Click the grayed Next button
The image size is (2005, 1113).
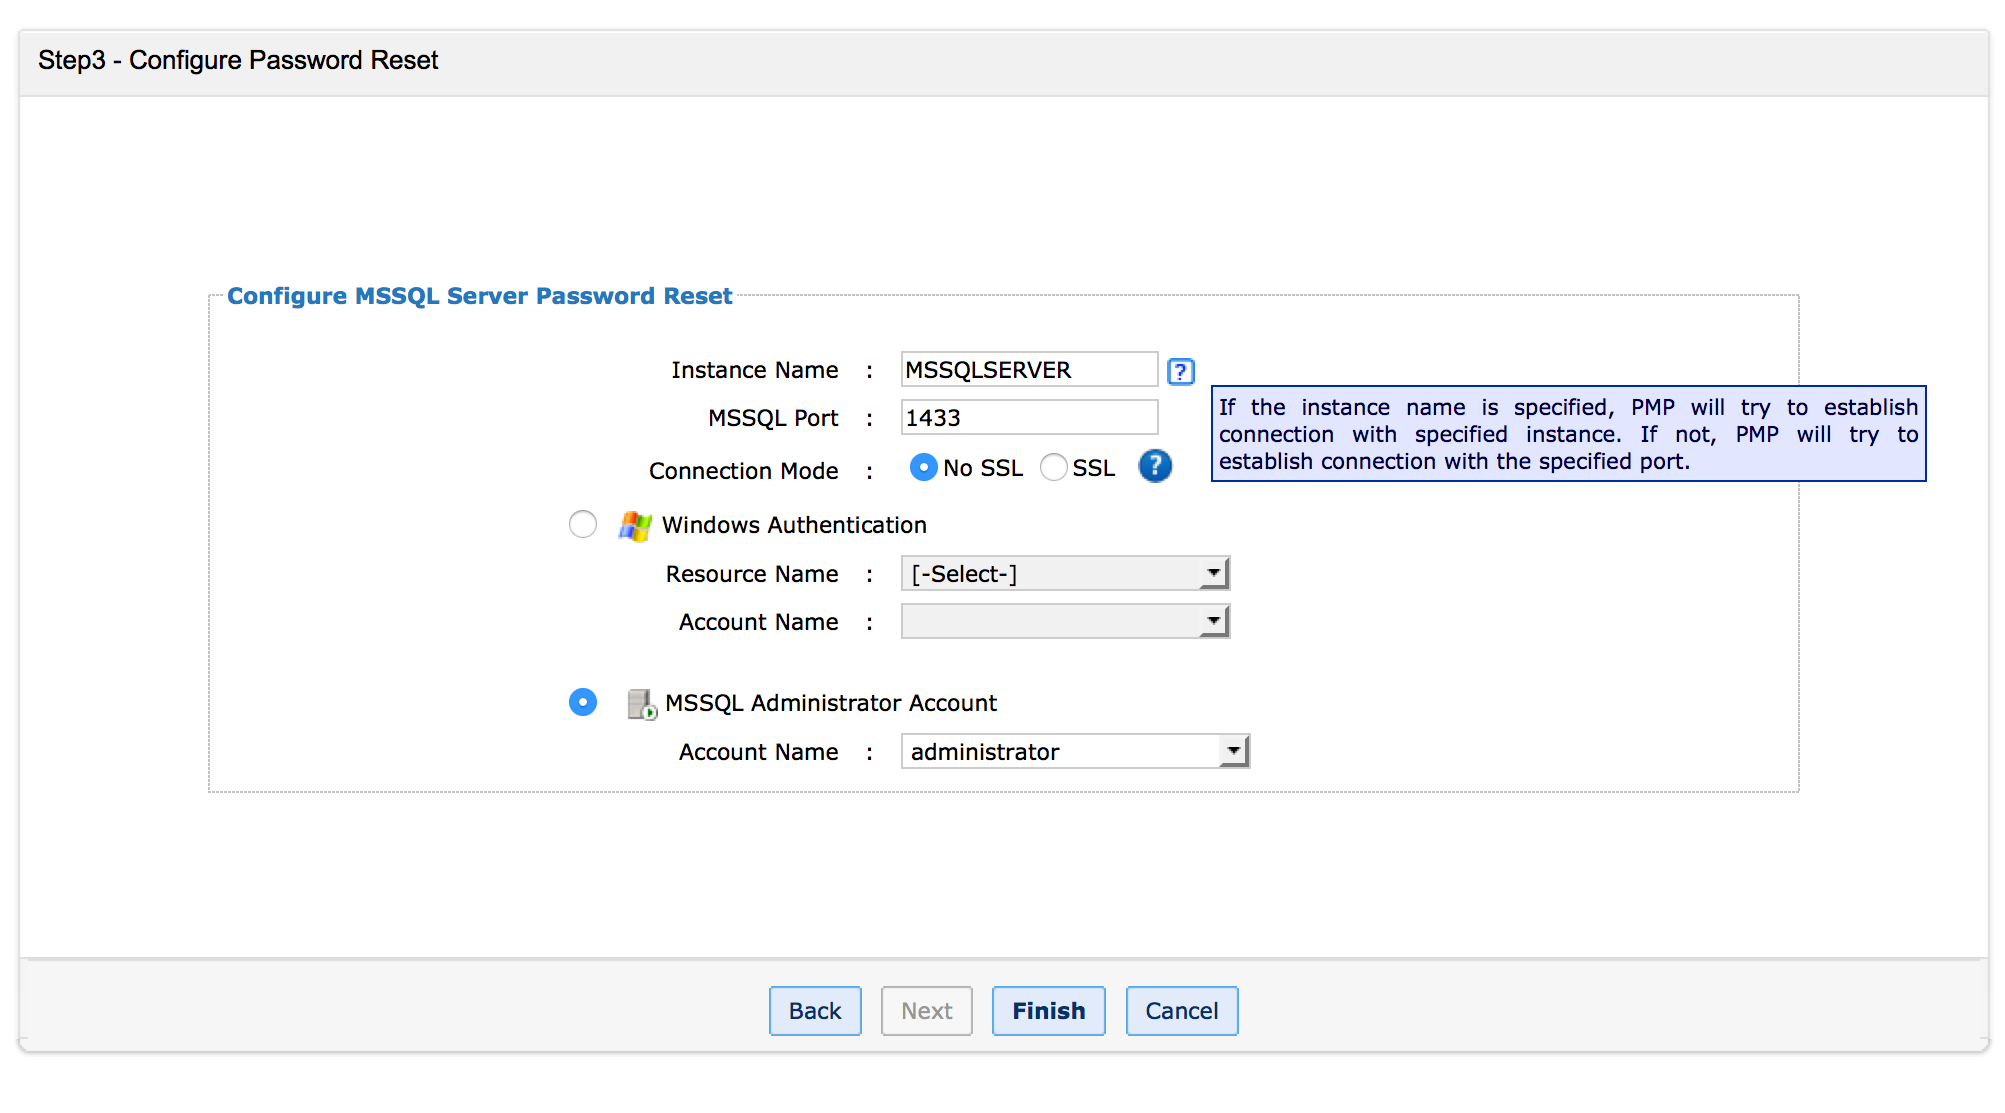926,1011
